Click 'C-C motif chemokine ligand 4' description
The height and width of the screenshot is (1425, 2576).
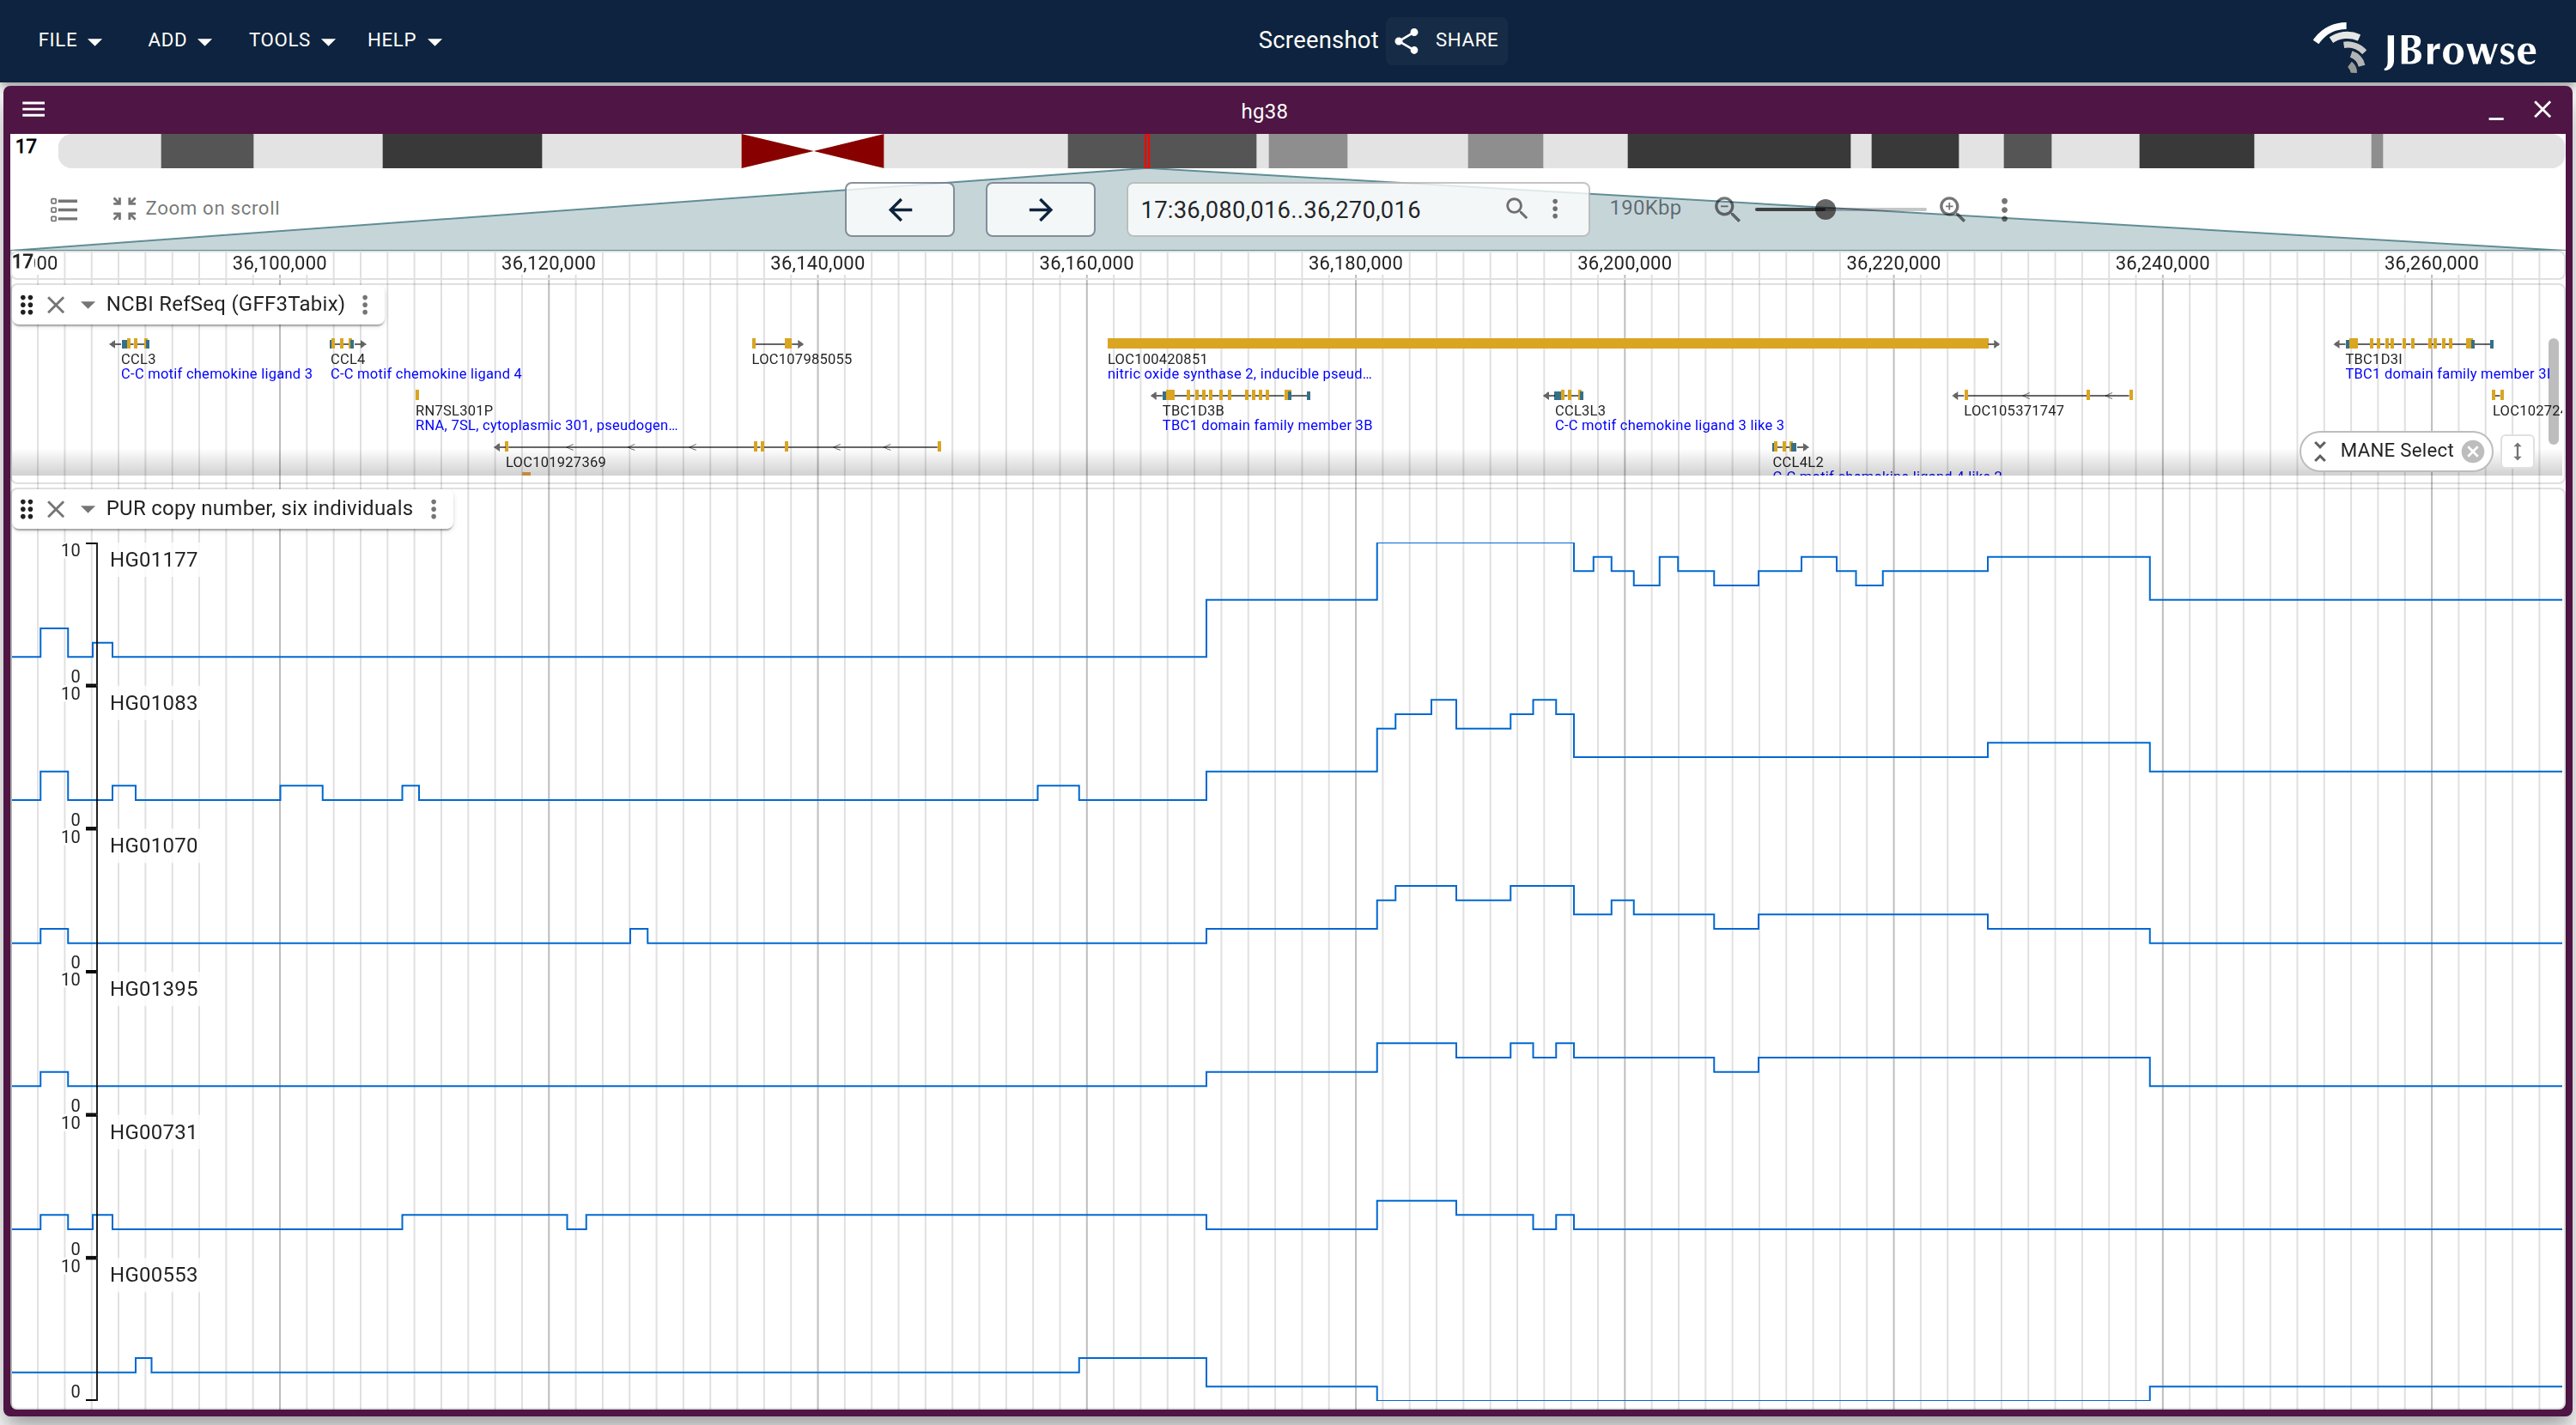tap(426, 374)
